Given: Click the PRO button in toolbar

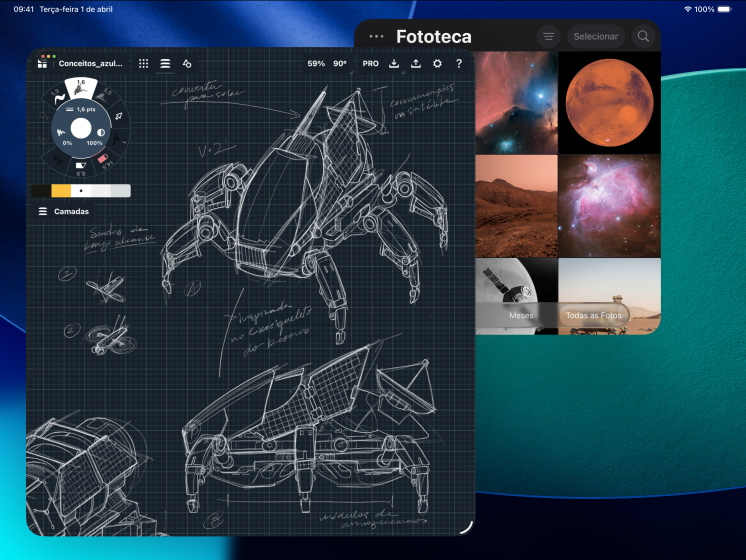Looking at the screenshot, I should pos(370,63).
